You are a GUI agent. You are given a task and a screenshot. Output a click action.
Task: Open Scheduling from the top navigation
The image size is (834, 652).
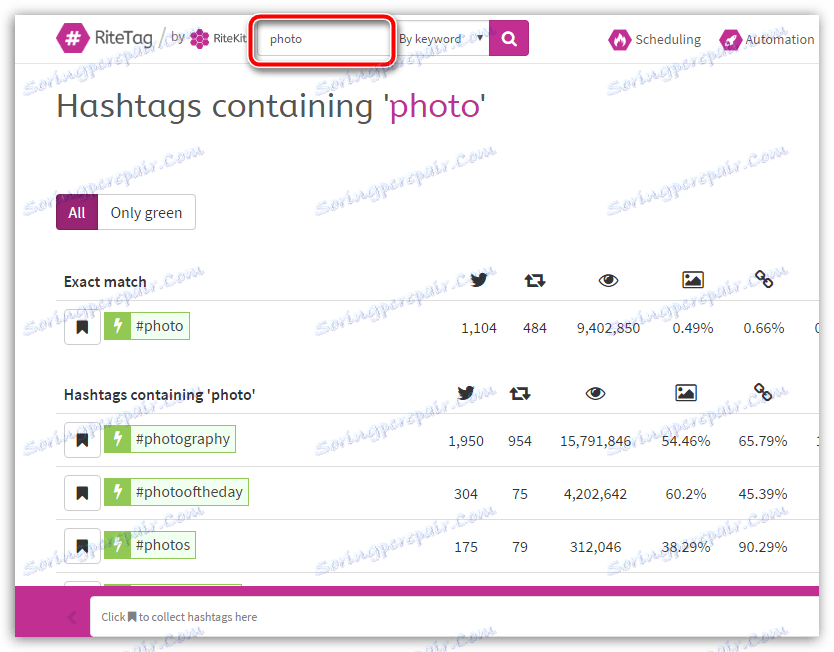pos(655,39)
